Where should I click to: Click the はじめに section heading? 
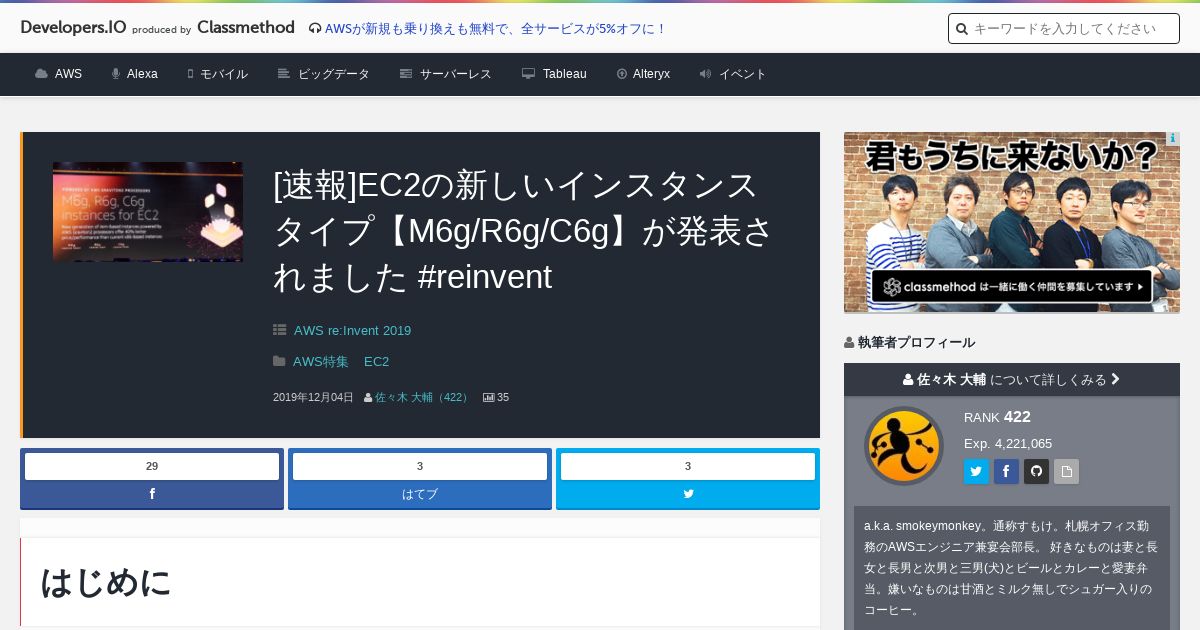click(x=106, y=582)
